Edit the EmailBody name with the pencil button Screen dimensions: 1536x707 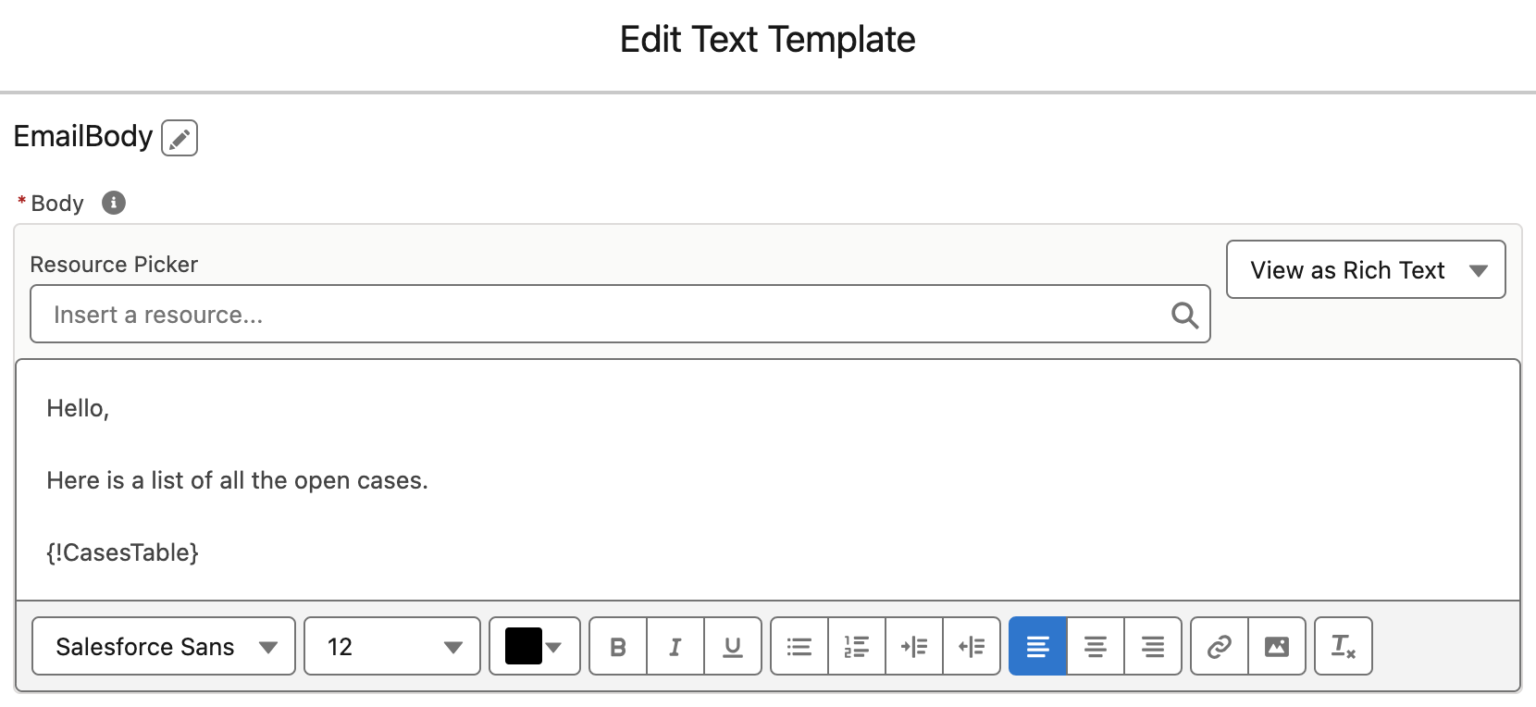[x=179, y=138]
